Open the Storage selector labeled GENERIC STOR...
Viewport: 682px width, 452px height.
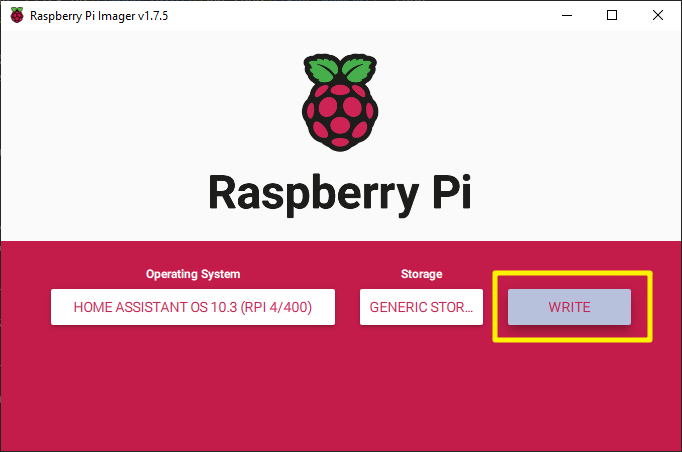point(421,307)
